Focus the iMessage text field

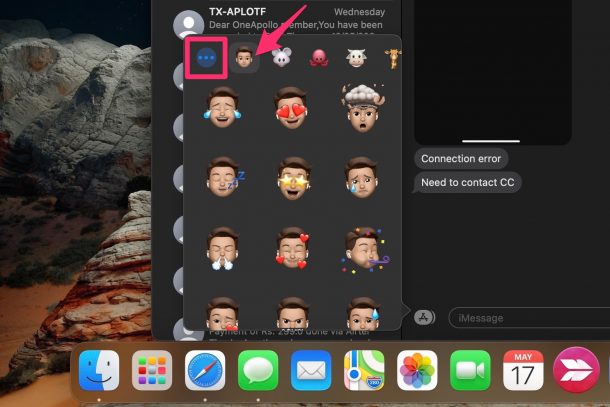tap(529, 318)
